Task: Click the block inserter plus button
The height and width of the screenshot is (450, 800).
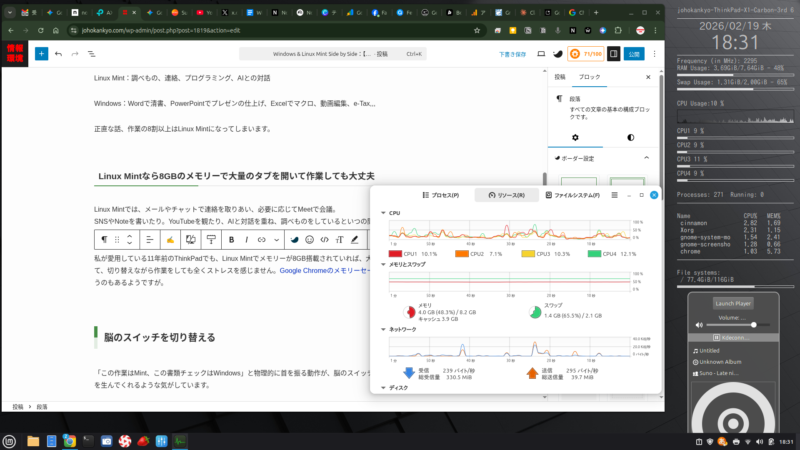Action: coord(41,53)
